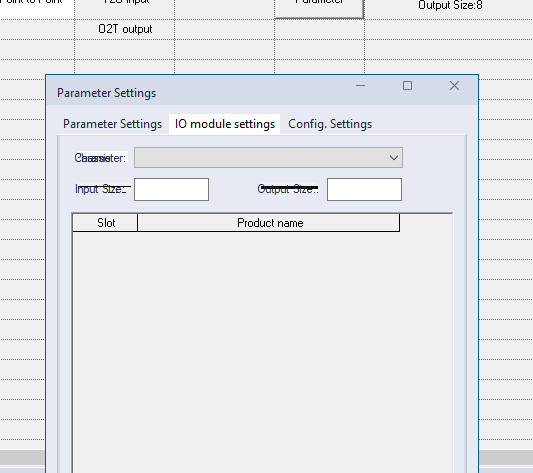This screenshot has width=533, height=473.
Task: Select the IO module settings tab
Action: coord(225,124)
